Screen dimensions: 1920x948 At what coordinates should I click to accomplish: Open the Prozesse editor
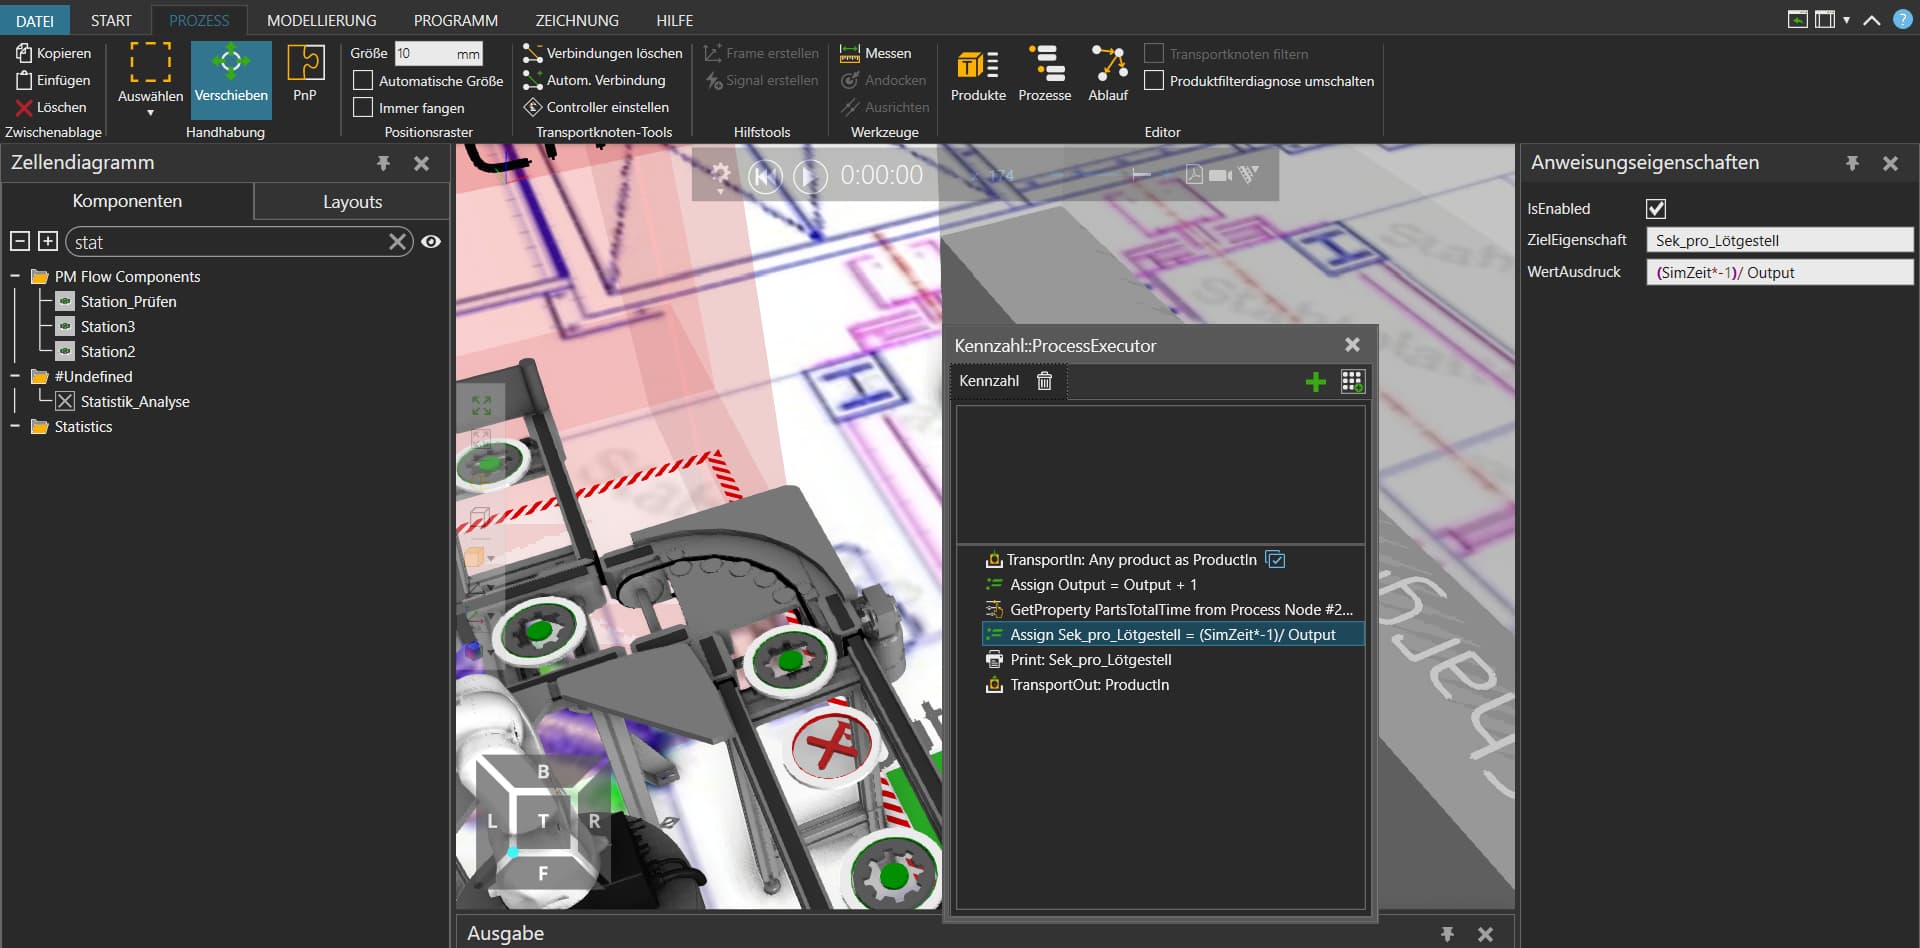pyautogui.click(x=1044, y=73)
